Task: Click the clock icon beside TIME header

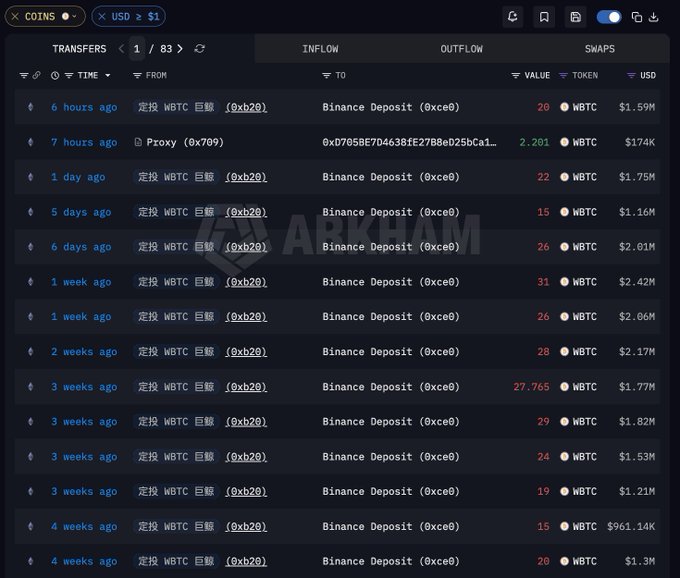Action: click(x=55, y=75)
